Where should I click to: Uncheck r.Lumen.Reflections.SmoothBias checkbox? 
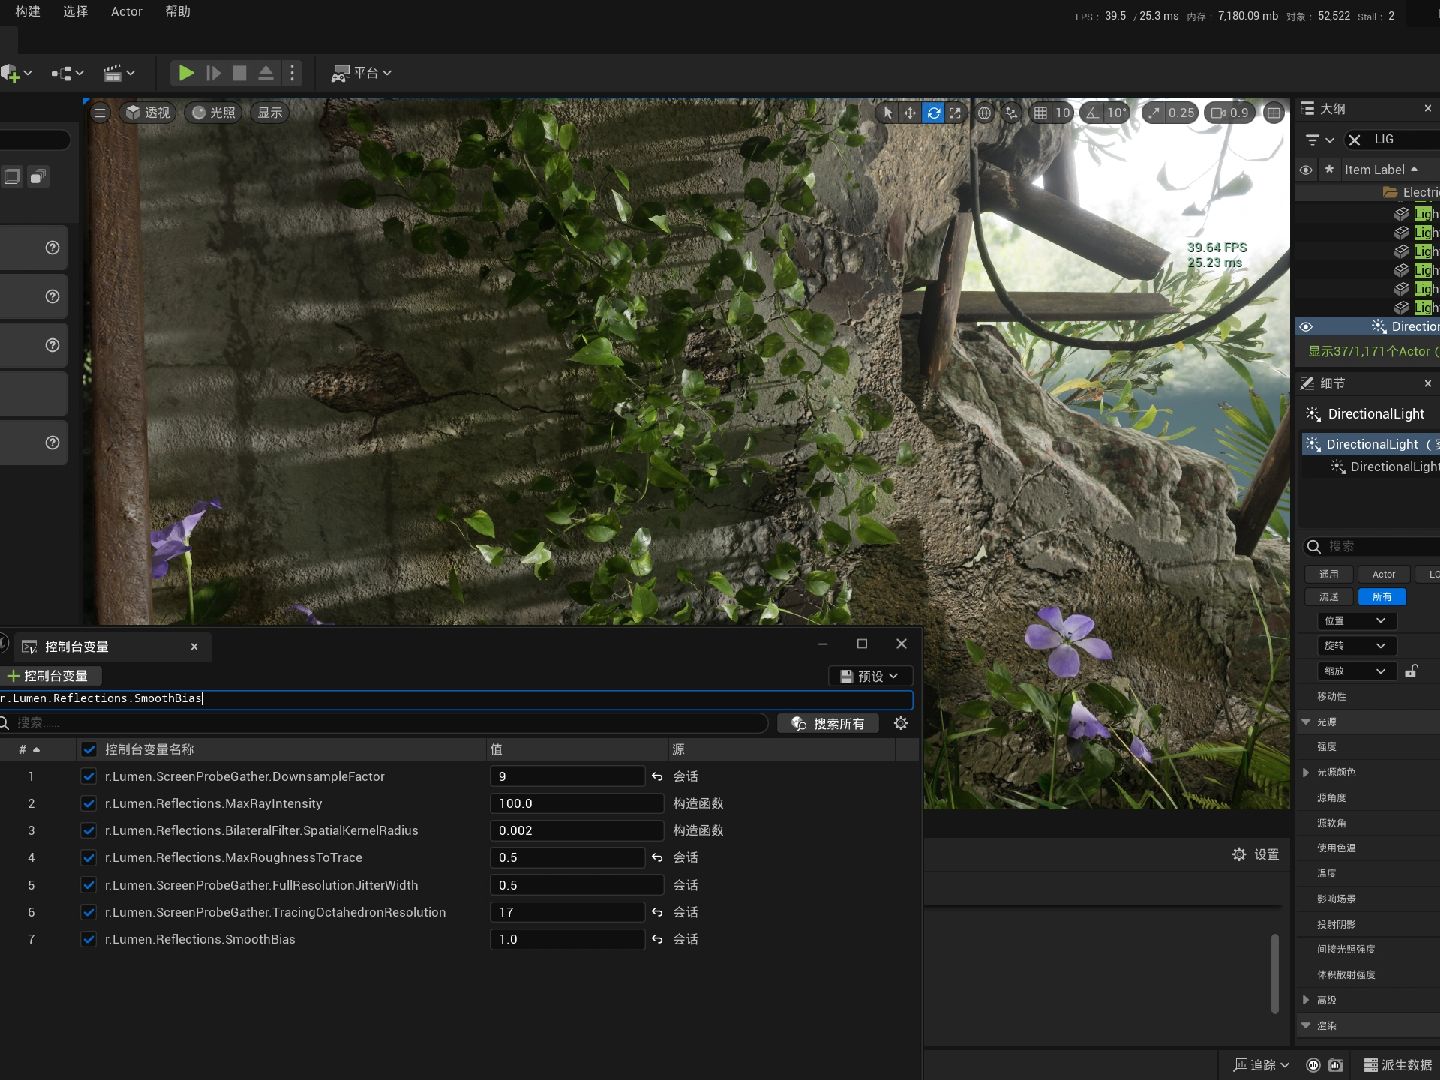tap(89, 940)
